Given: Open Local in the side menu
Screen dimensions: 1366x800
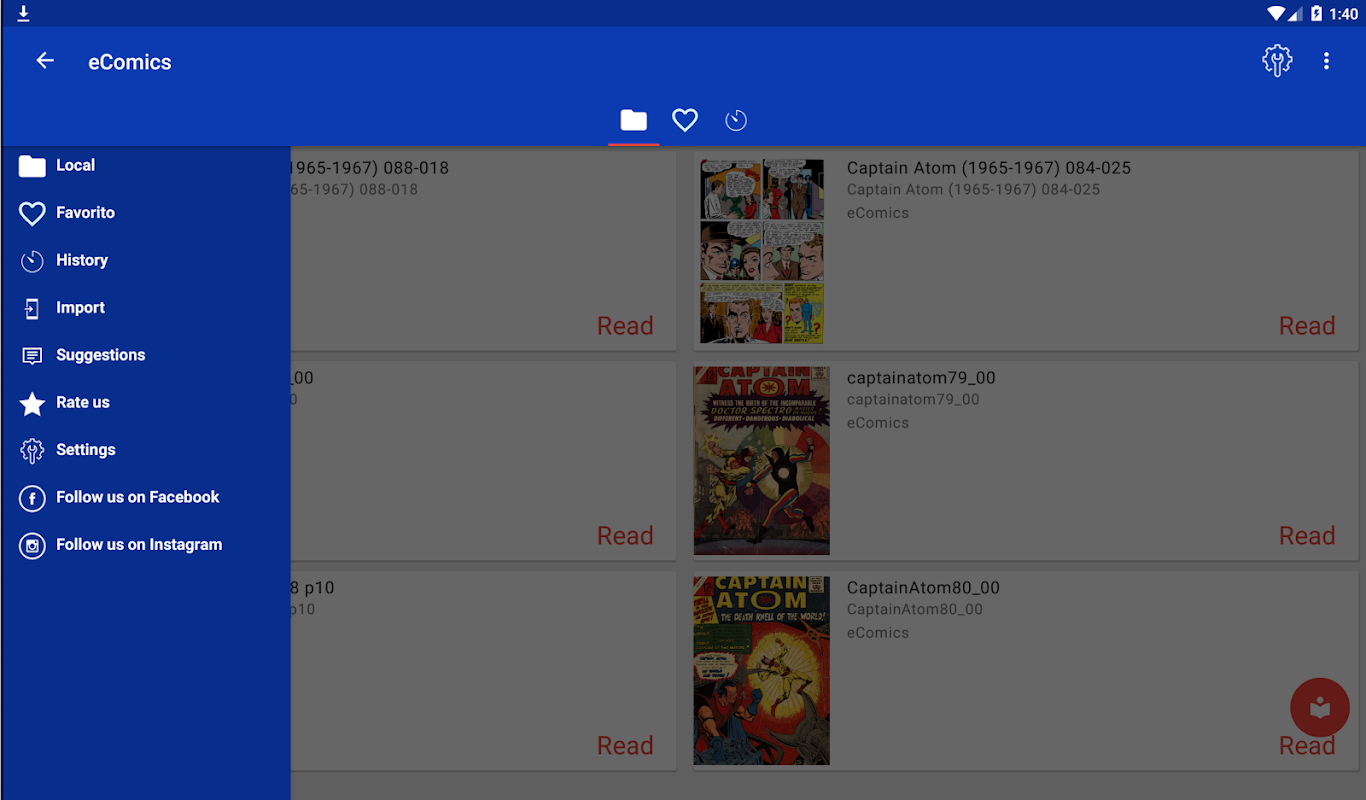Looking at the screenshot, I should (x=145, y=166).
